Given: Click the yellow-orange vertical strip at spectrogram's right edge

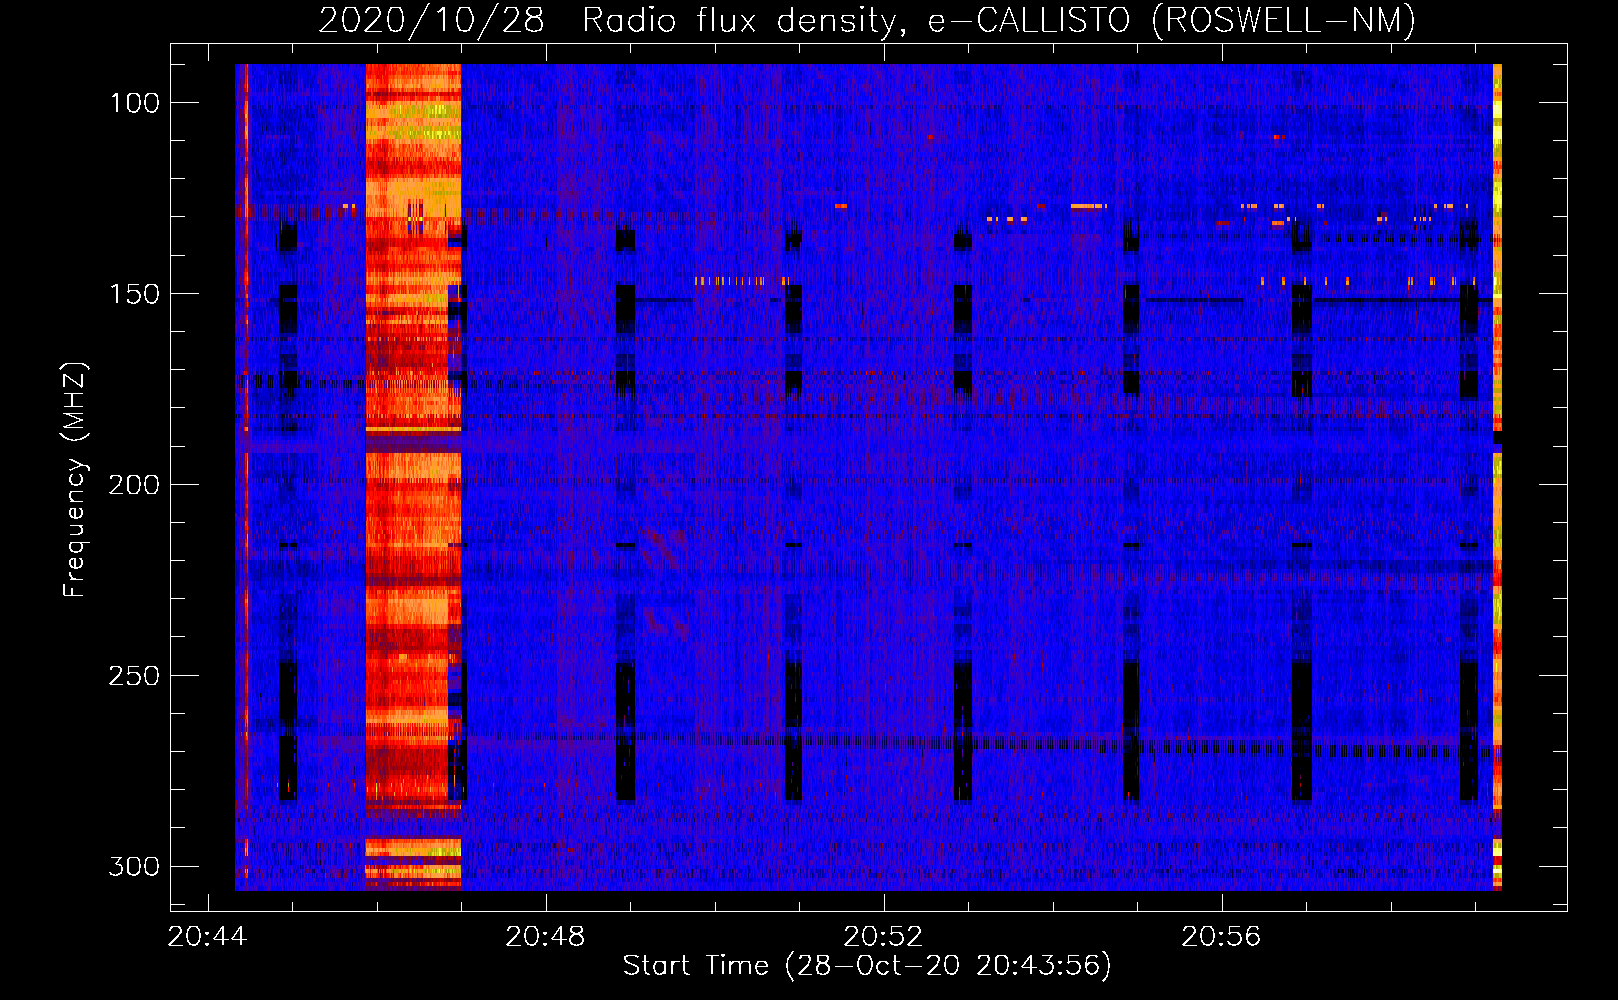Looking at the screenshot, I should pyautogui.click(x=1497, y=477).
